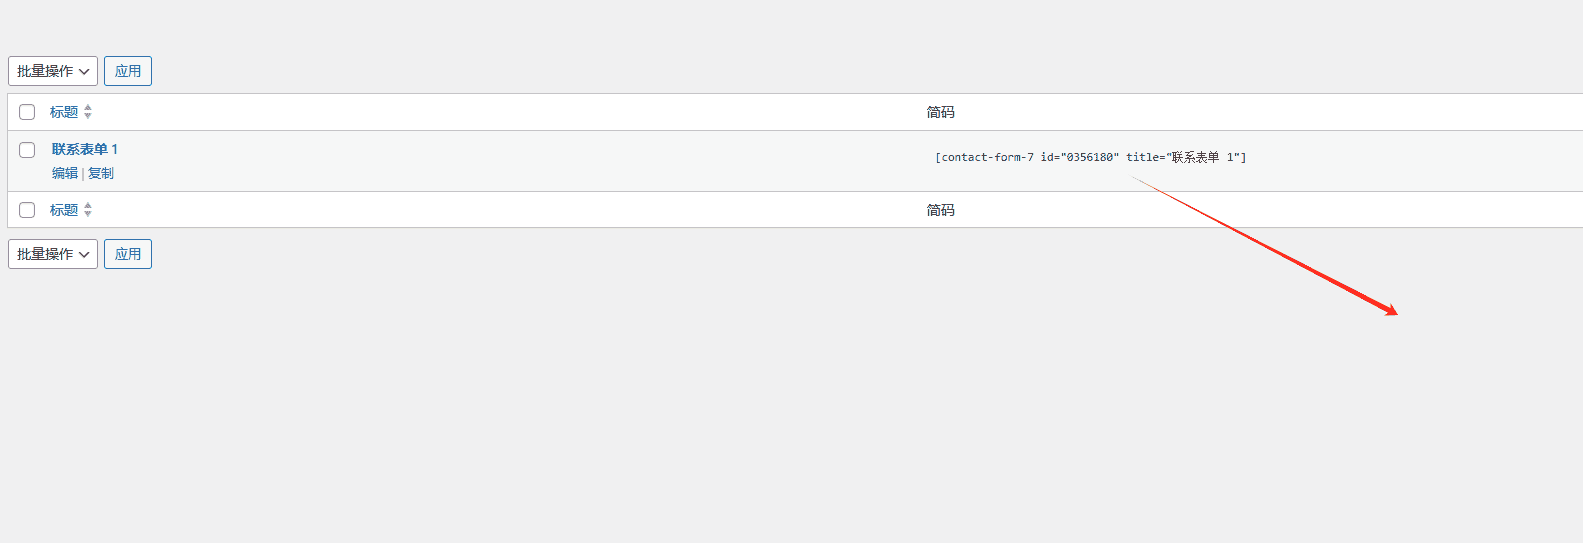Sort descending using top 标题 down arrow
This screenshot has height=543, width=1583.
(x=88, y=116)
